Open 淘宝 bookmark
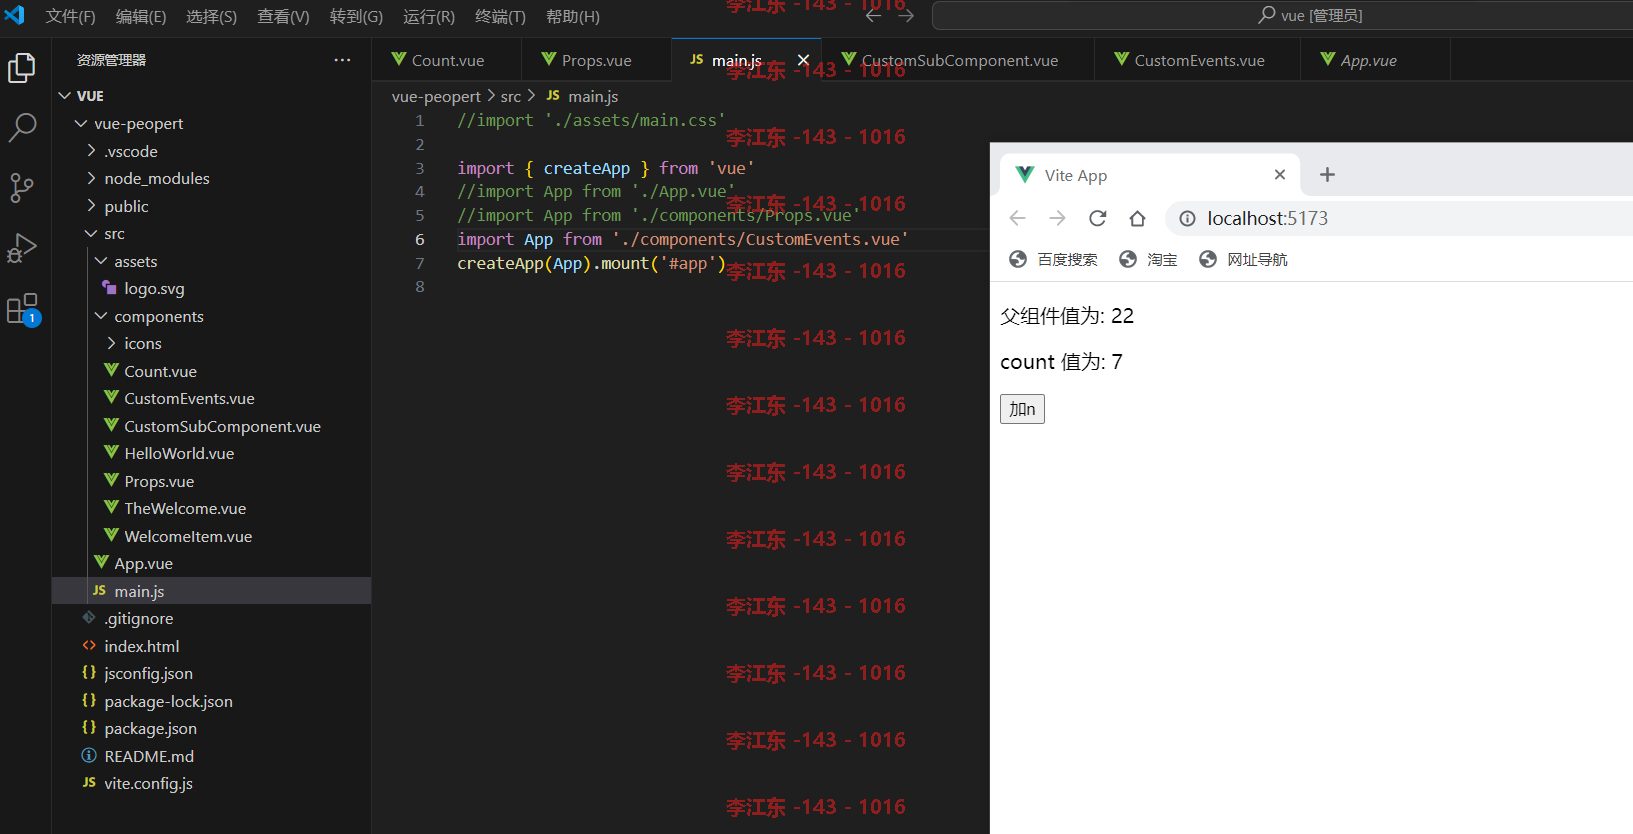1633x834 pixels. (x=1148, y=260)
